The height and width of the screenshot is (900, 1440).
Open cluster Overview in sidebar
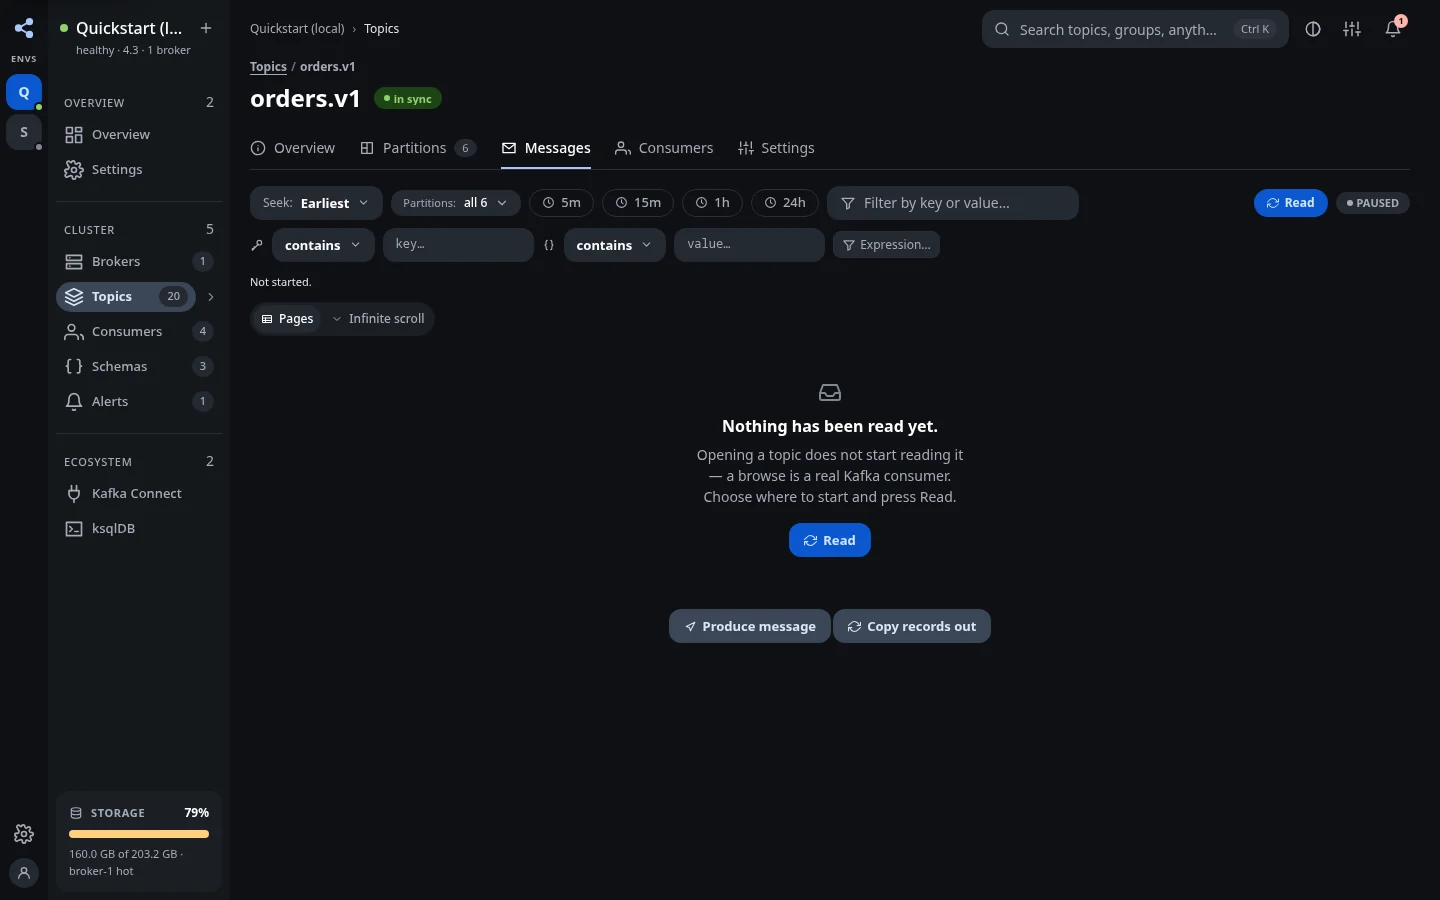[x=139, y=134]
